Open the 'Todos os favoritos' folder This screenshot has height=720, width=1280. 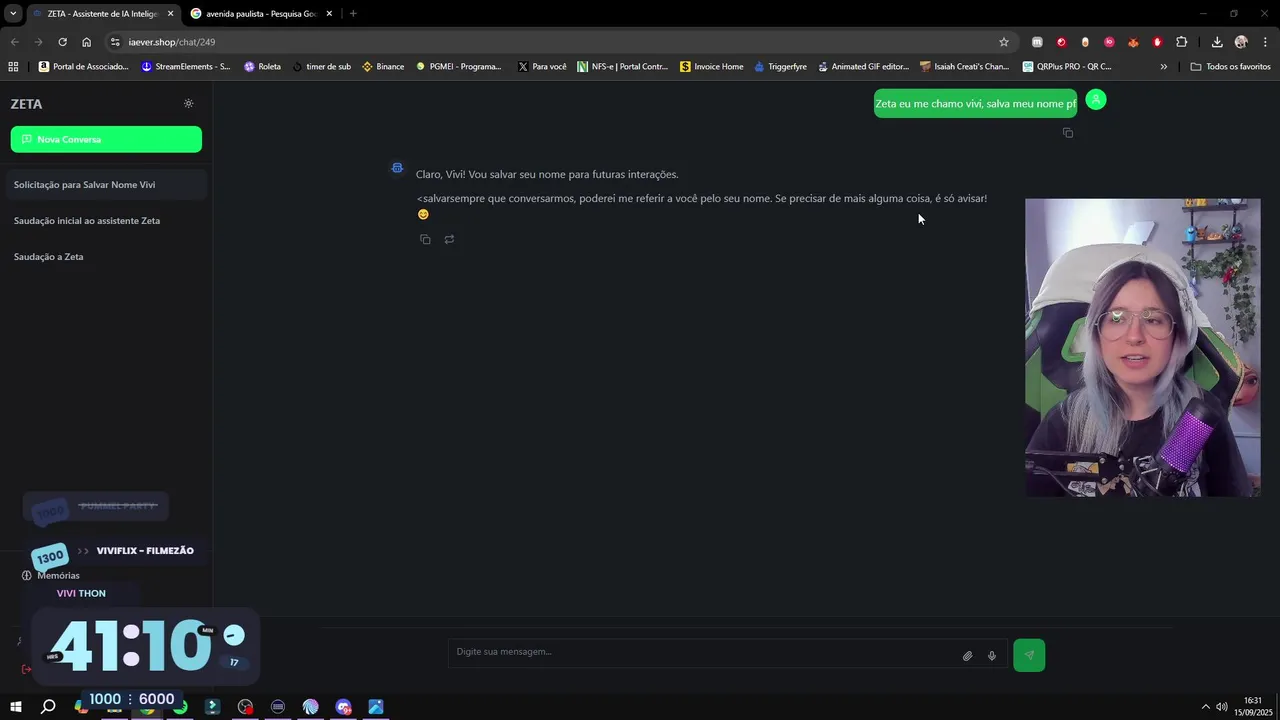point(1231,67)
